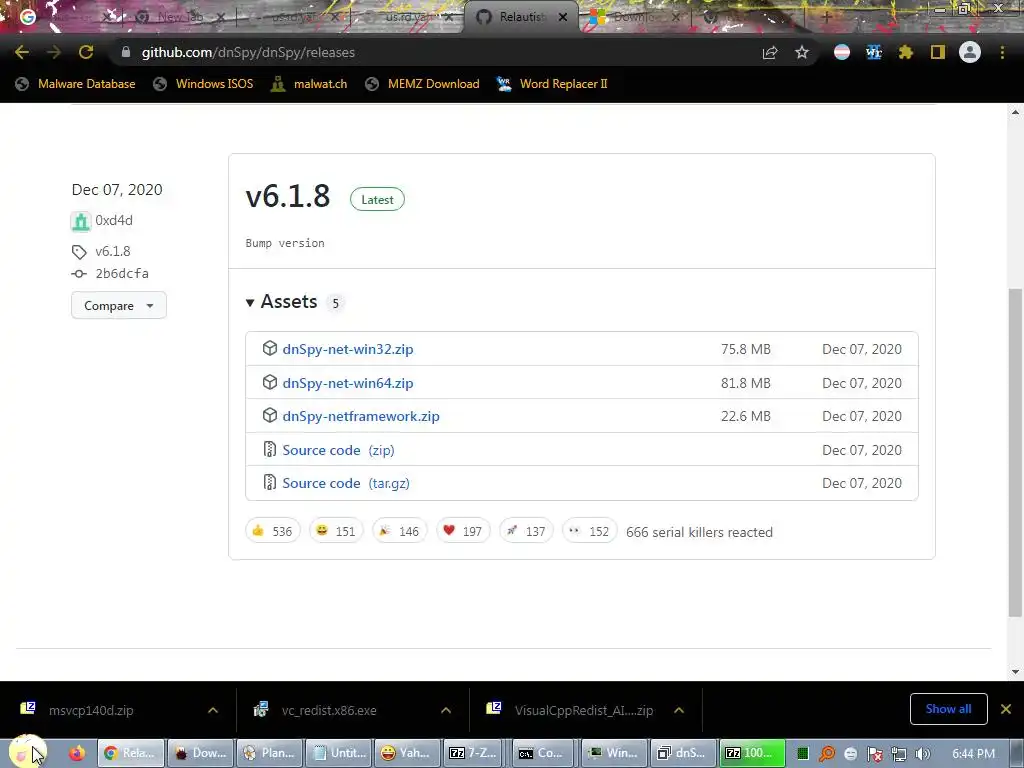Open a new browser tab
1024x768 pixels.
pos(826,17)
